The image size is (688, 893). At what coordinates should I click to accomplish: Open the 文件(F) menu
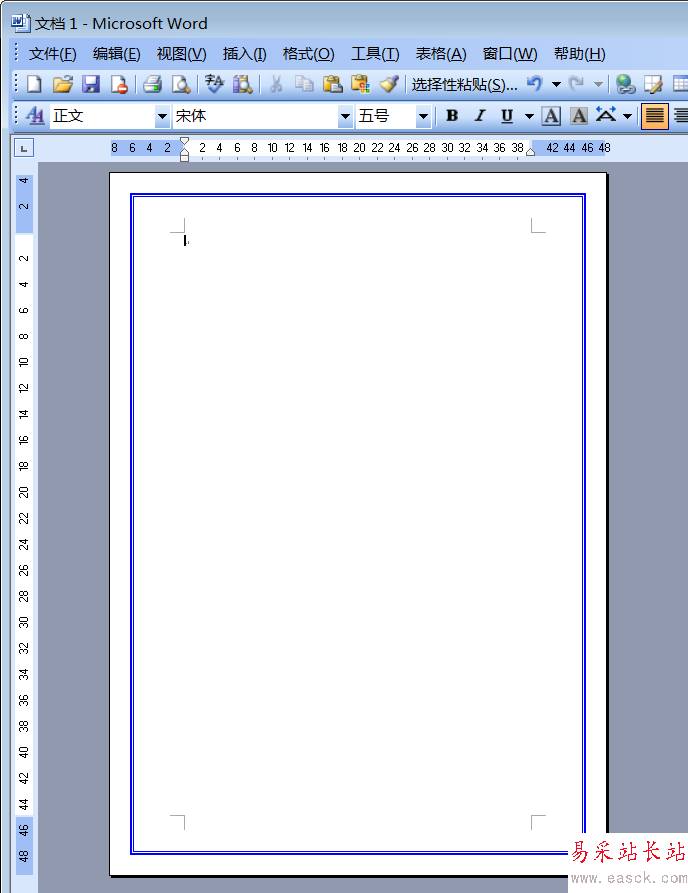[x=52, y=54]
